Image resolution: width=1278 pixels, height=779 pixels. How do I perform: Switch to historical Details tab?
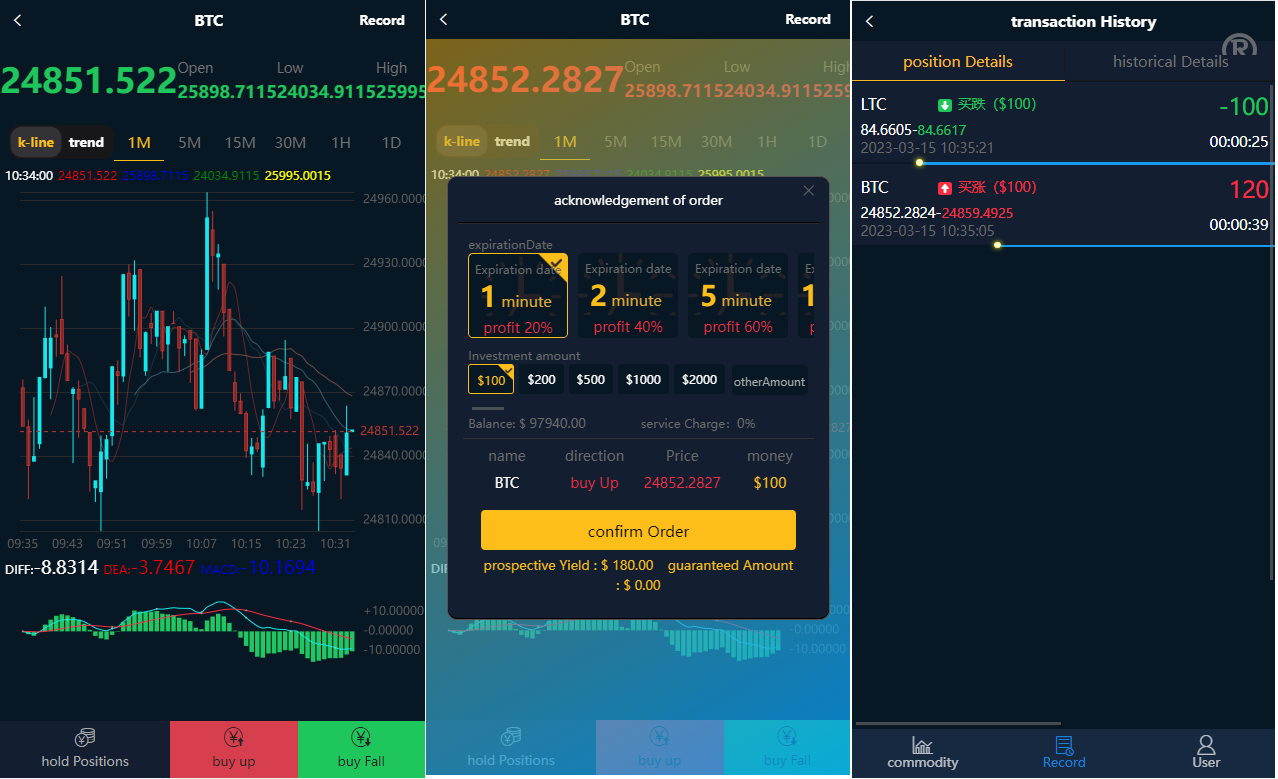coord(1170,62)
